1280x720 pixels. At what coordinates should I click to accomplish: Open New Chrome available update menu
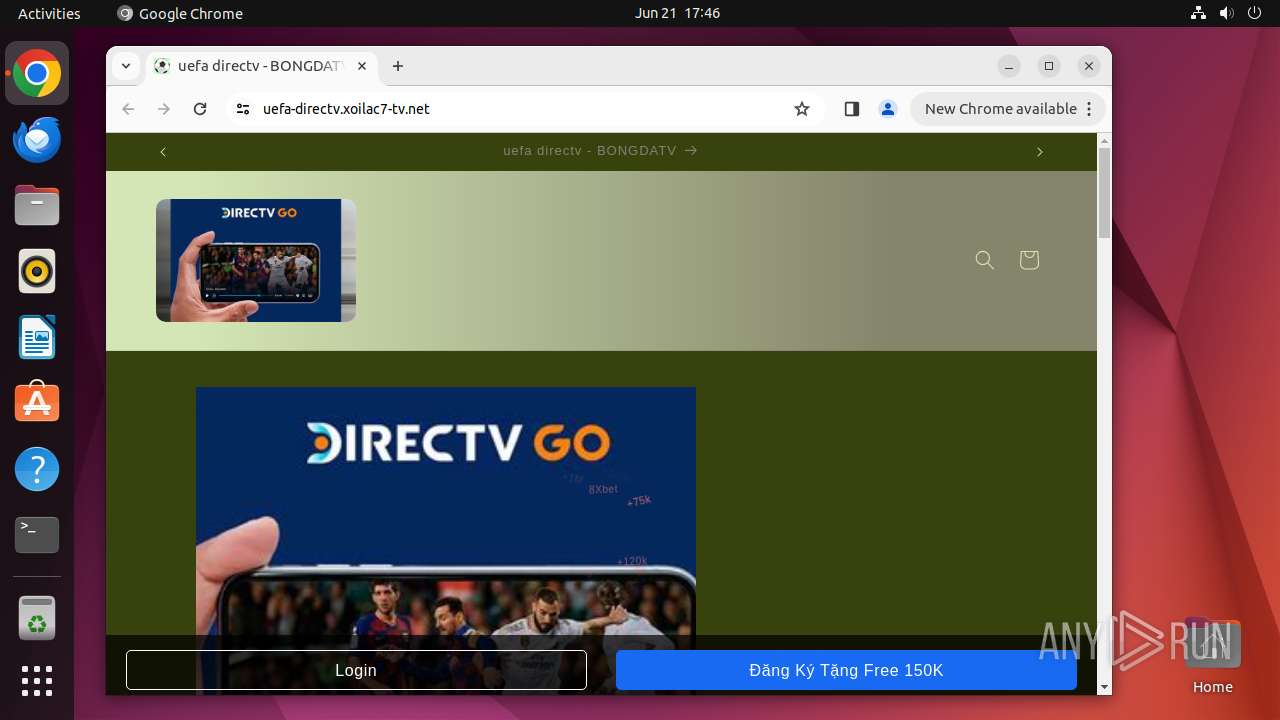(1008, 109)
